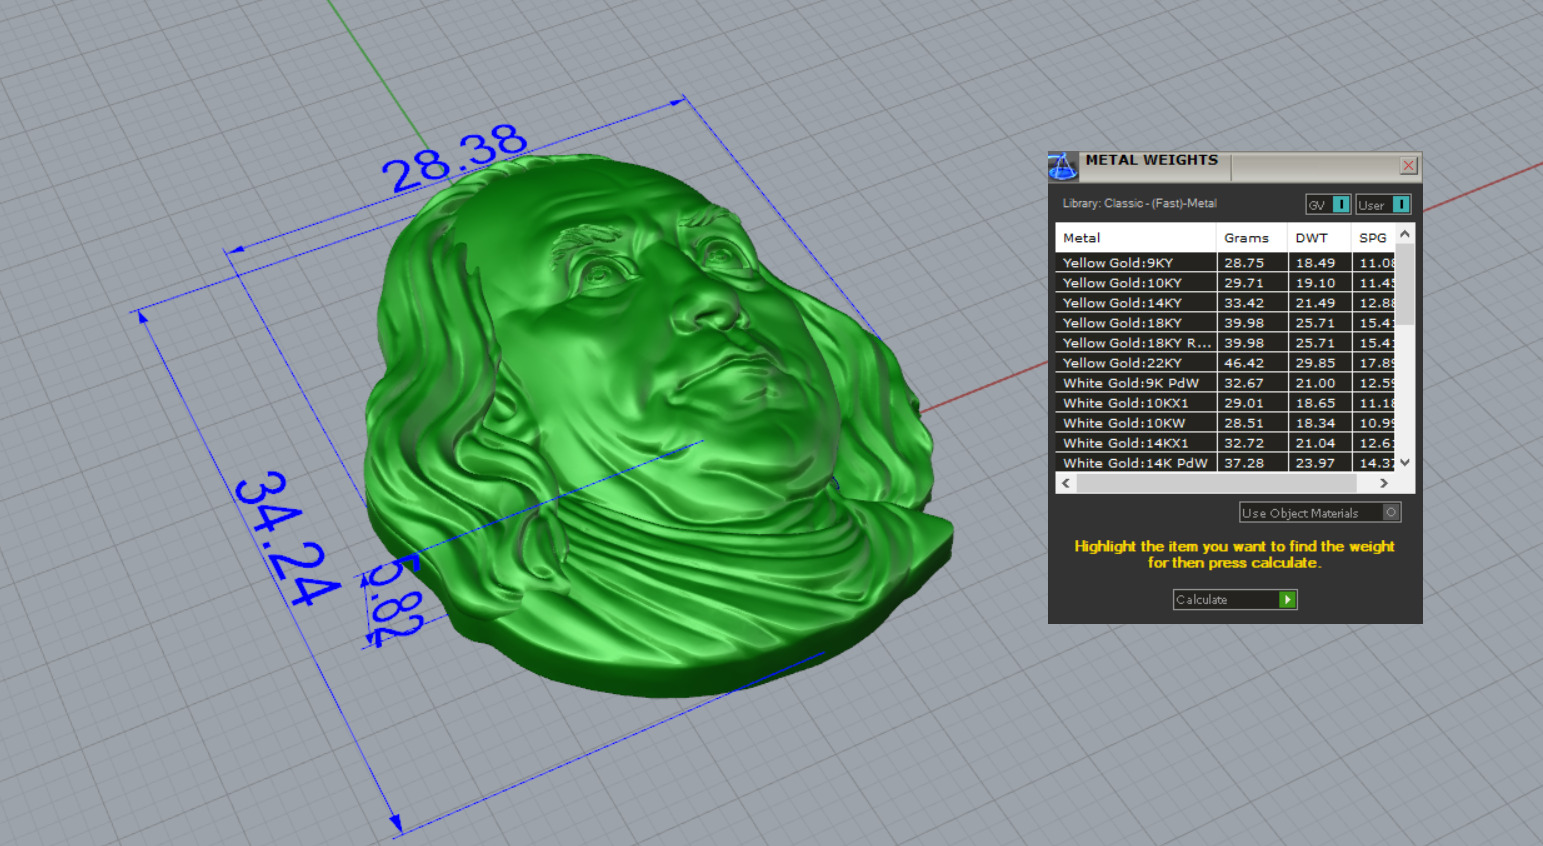Screen dimensions: 1543x846
Task: Select the Yellow Gold:14KY row
Action: [x=1225, y=303]
